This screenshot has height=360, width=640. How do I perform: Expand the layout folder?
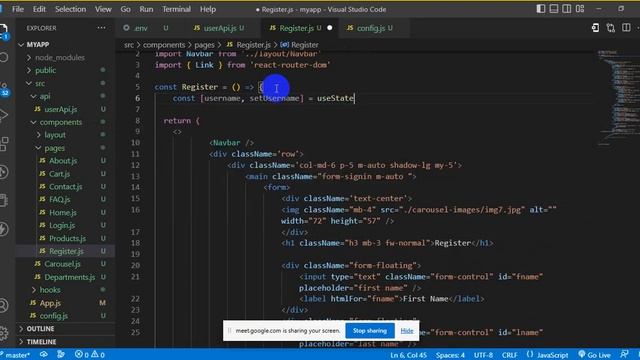55,135
